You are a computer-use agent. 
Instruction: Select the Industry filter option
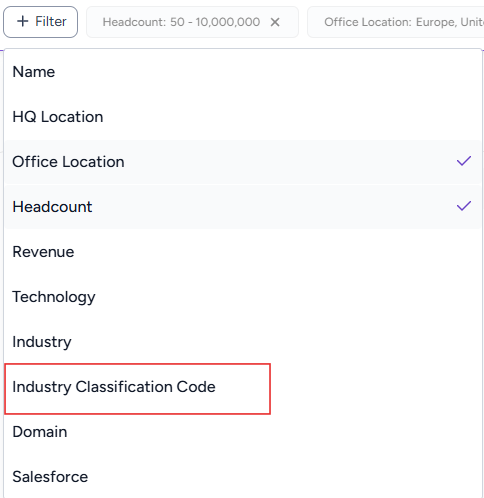click(243, 342)
